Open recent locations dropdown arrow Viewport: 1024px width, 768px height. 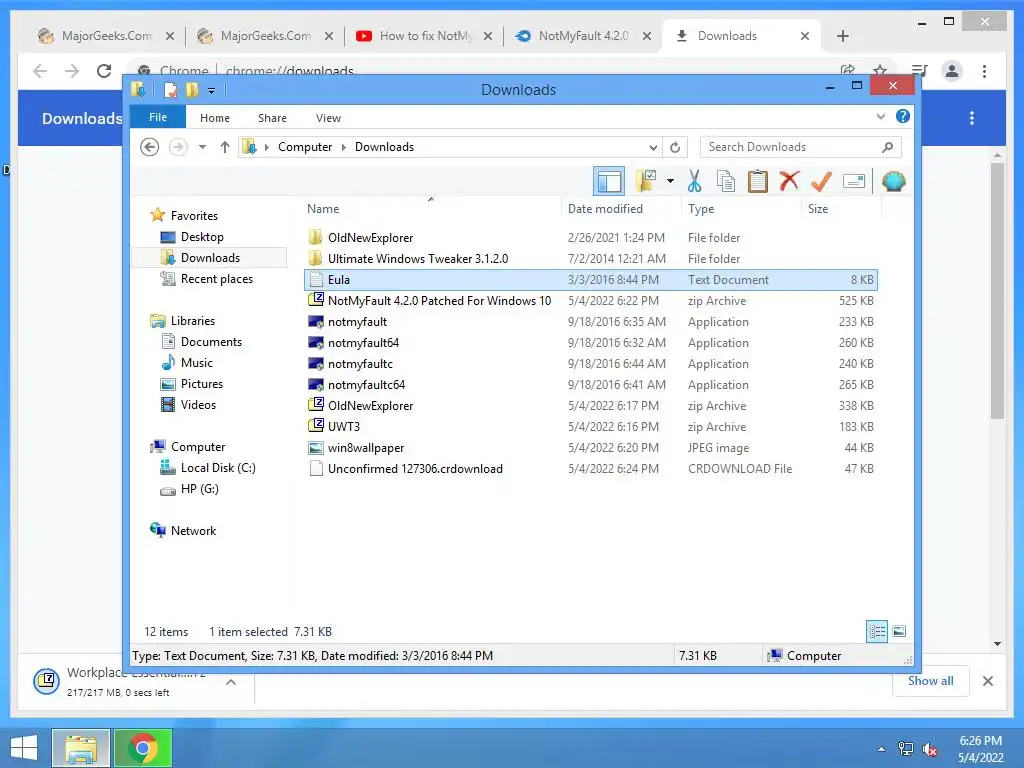point(202,147)
